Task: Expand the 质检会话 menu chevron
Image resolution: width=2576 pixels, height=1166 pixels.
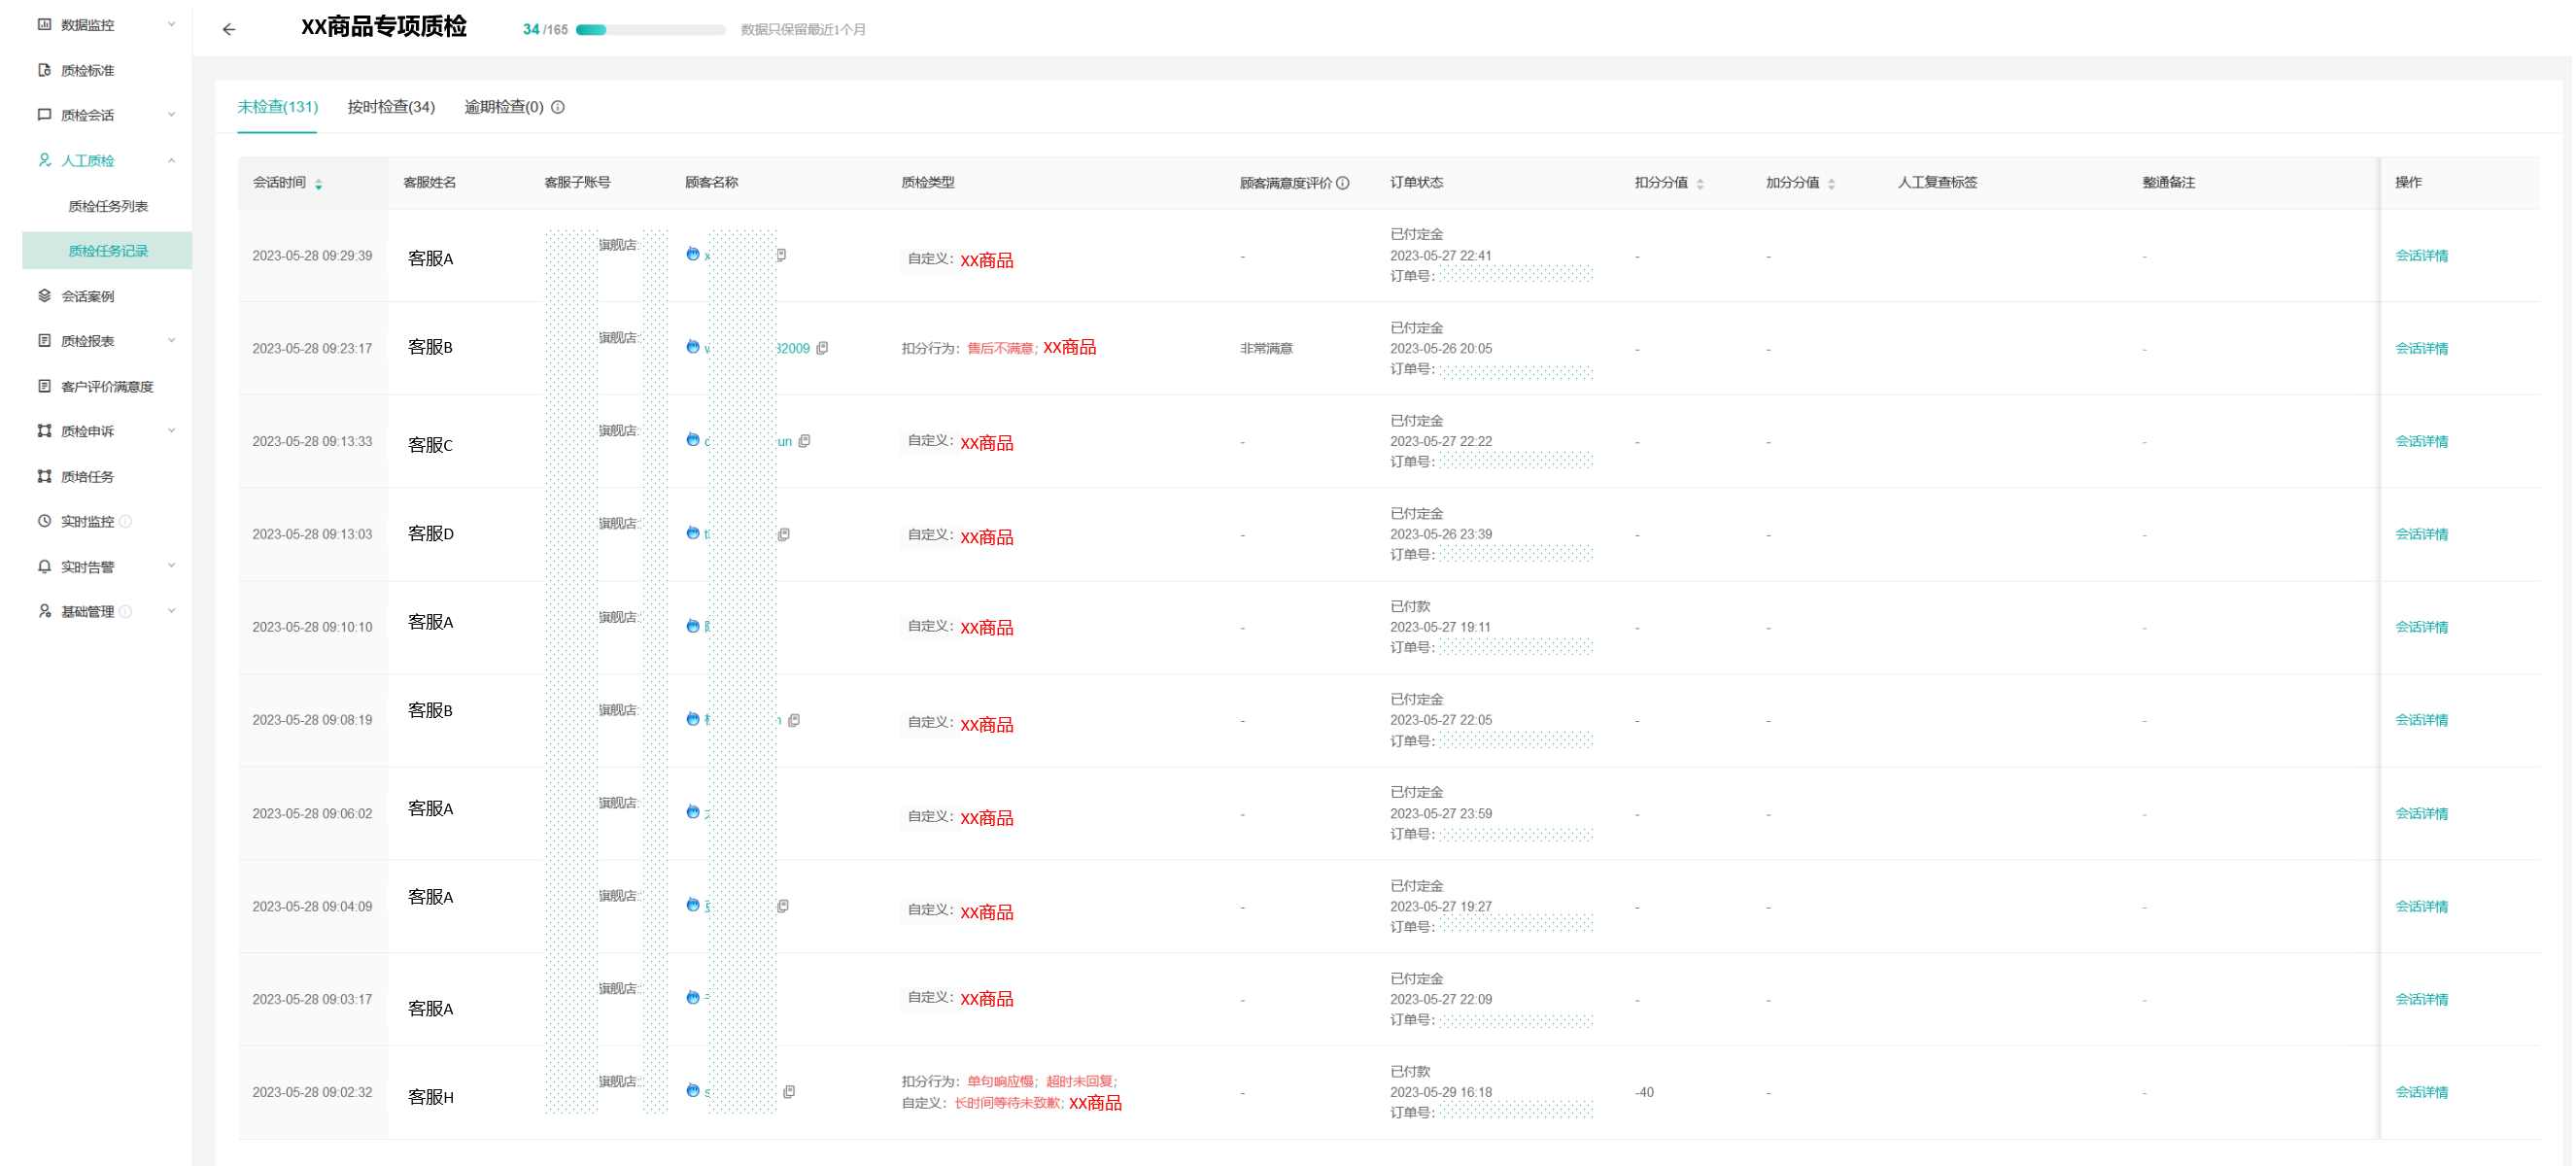Action: (171, 115)
